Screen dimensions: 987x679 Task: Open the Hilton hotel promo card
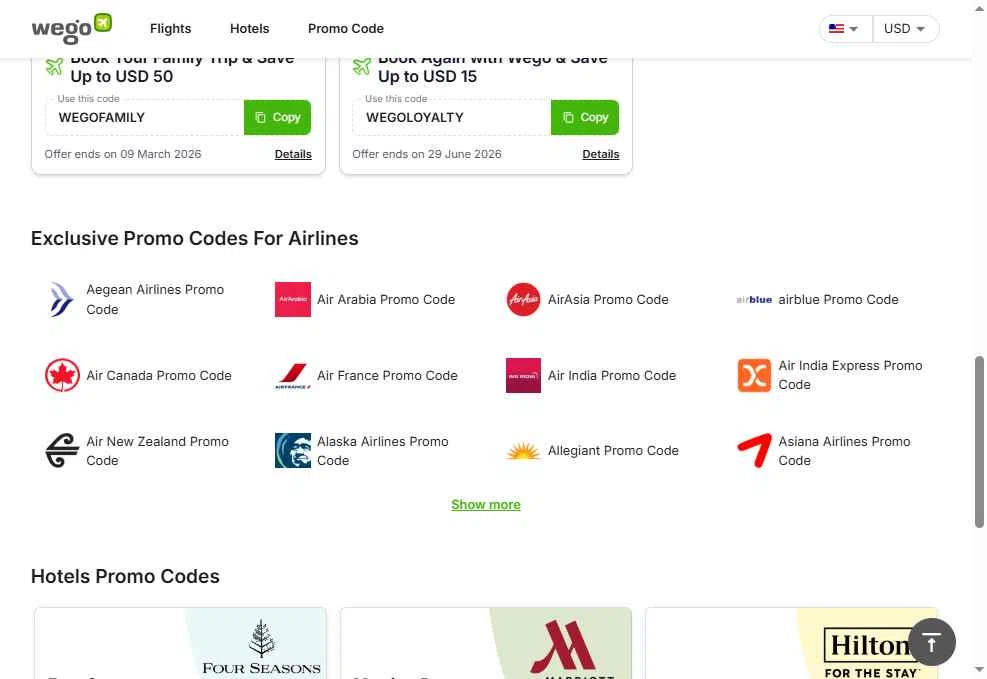click(x=791, y=643)
